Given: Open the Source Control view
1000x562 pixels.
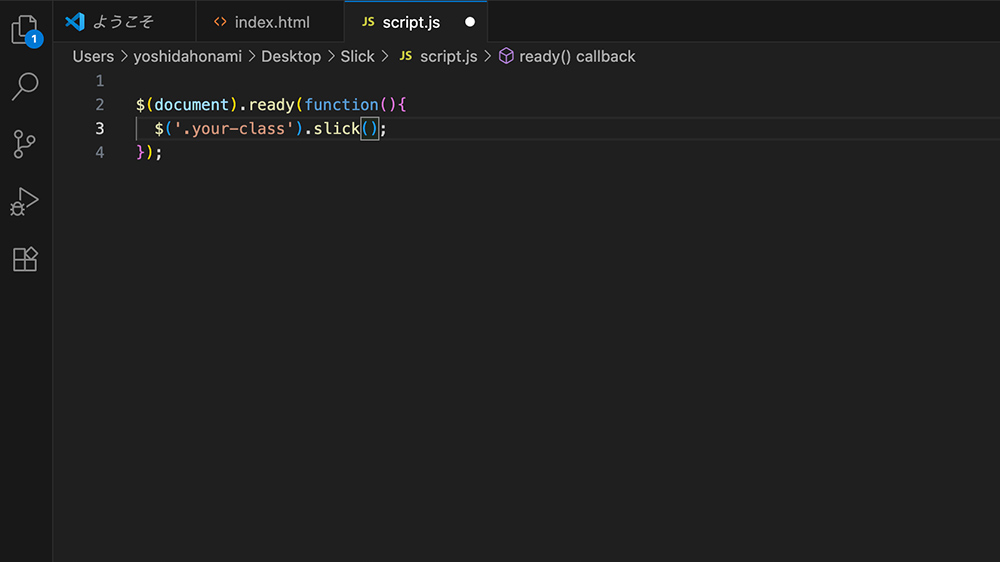Looking at the screenshot, I should (24, 144).
